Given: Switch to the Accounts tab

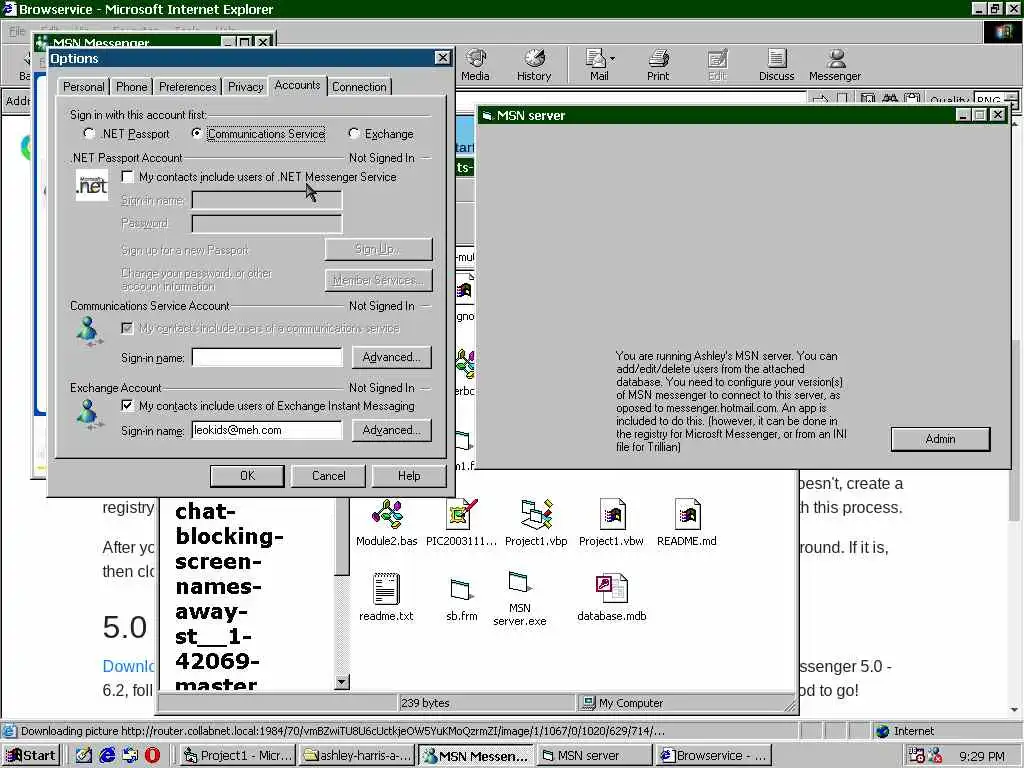Looking at the screenshot, I should (x=297, y=86).
